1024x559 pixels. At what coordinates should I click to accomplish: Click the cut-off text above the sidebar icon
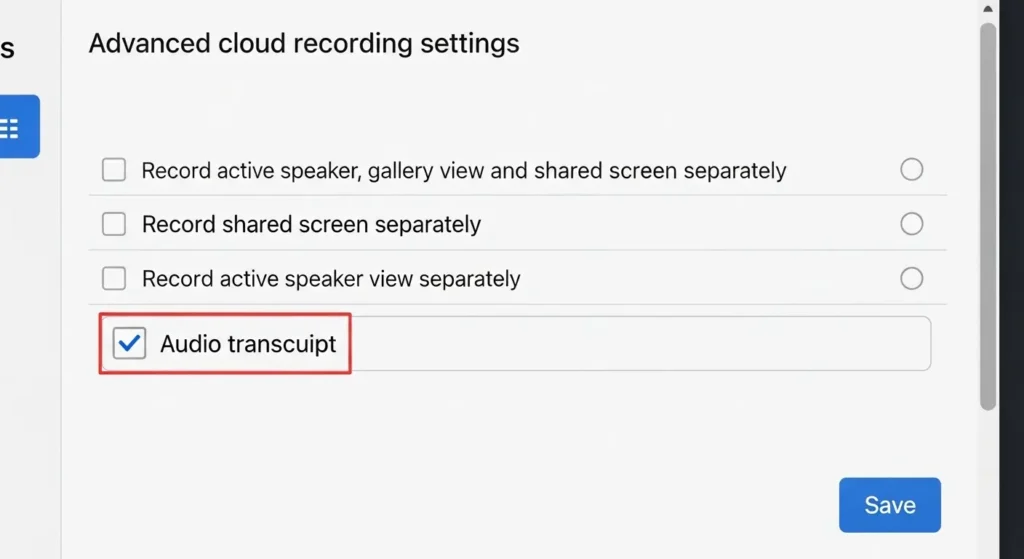[x=7, y=48]
